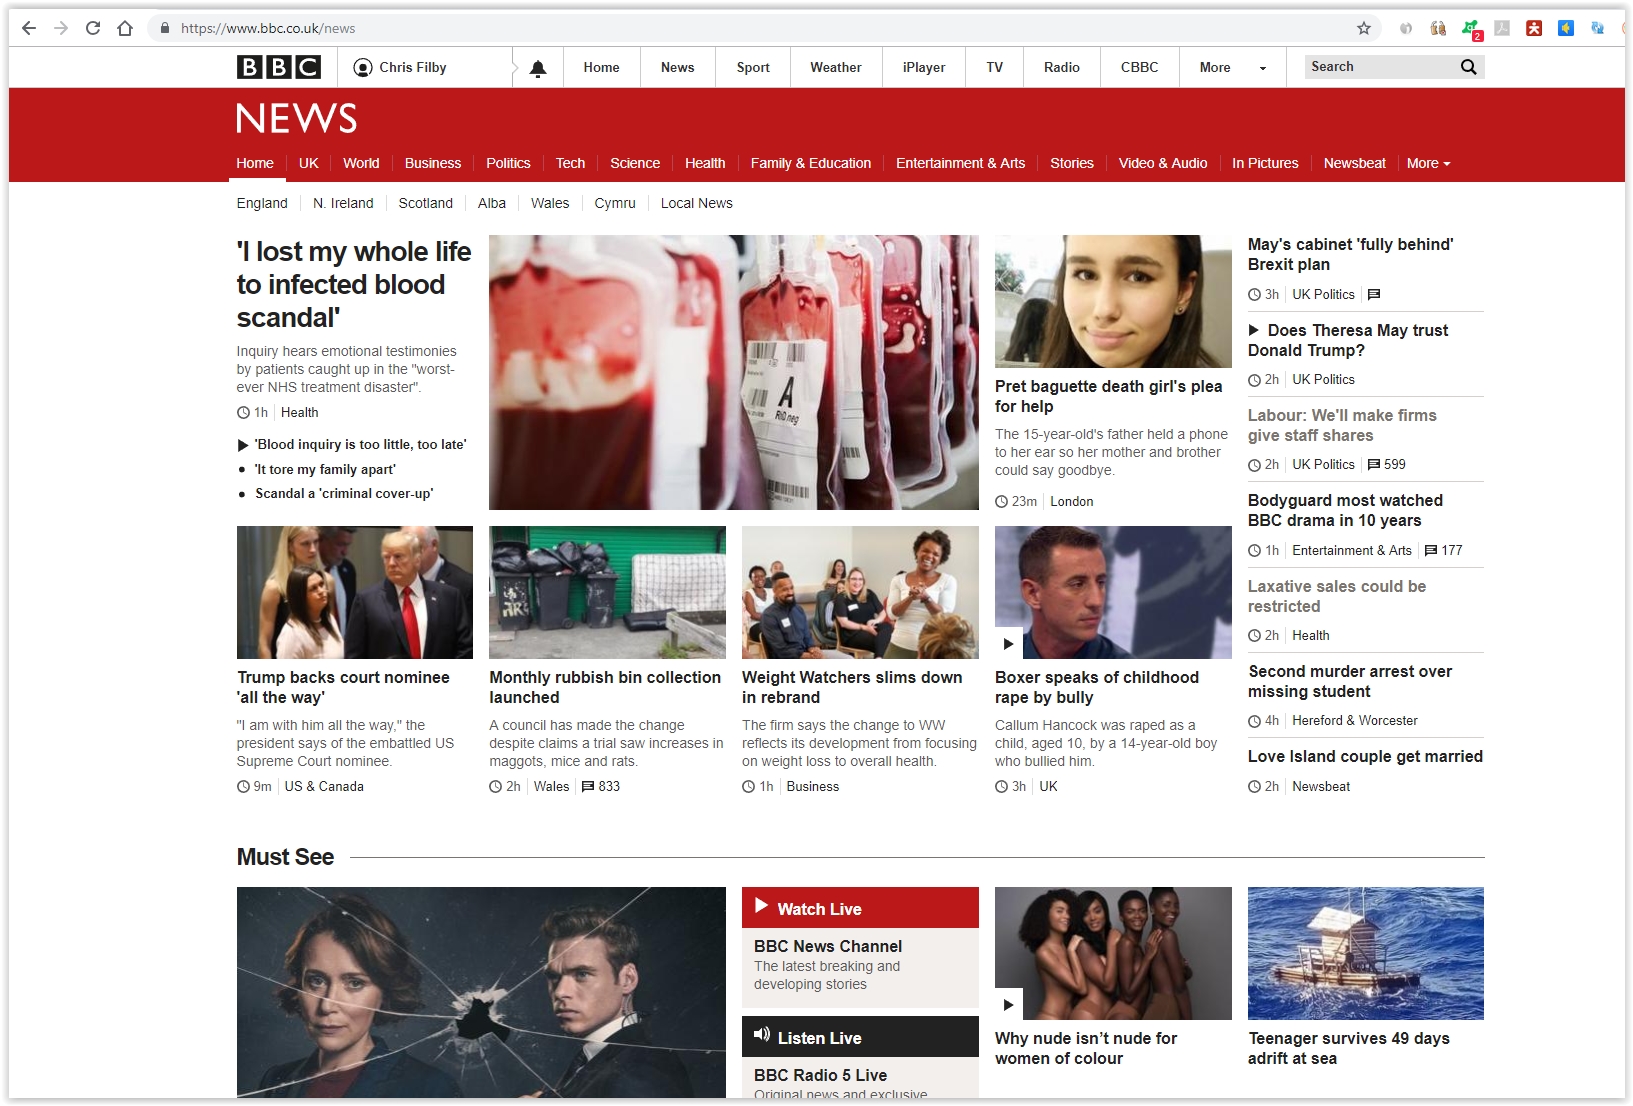Click the browser address bar URL
This screenshot has width=1633, height=1106.
[x=268, y=28]
